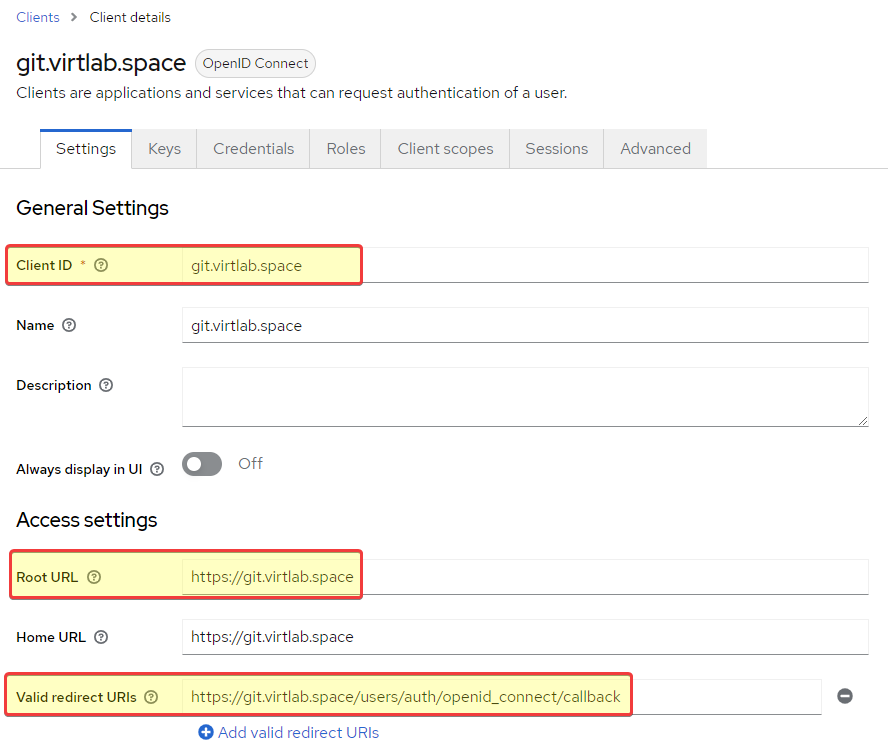Click the Description help icon

click(106, 385)
